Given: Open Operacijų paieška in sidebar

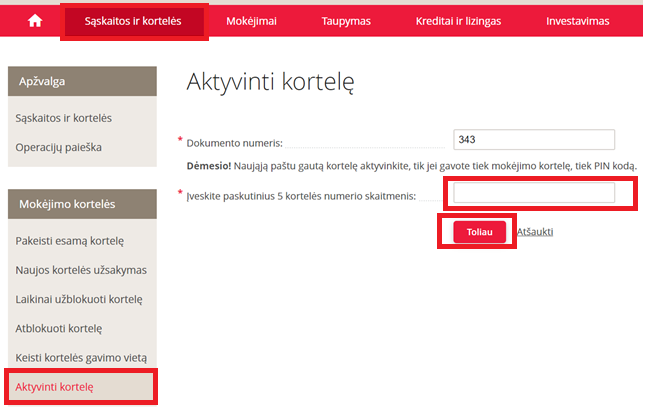Looking at the screenshot, I should coord(59,147).
